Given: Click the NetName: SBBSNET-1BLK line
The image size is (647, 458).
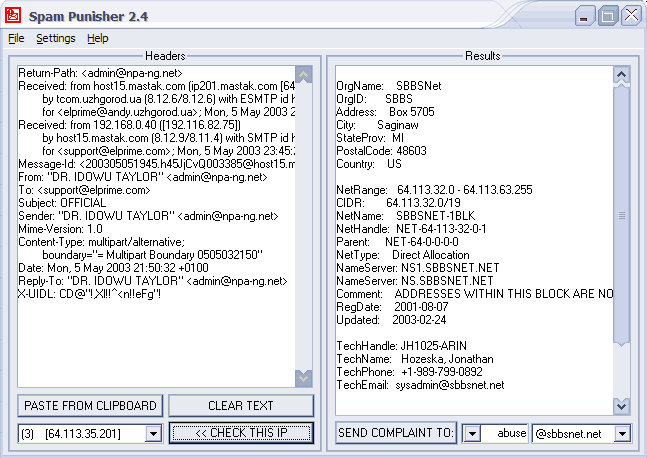Looking at the screenshot, I should [x=406, y=216].
